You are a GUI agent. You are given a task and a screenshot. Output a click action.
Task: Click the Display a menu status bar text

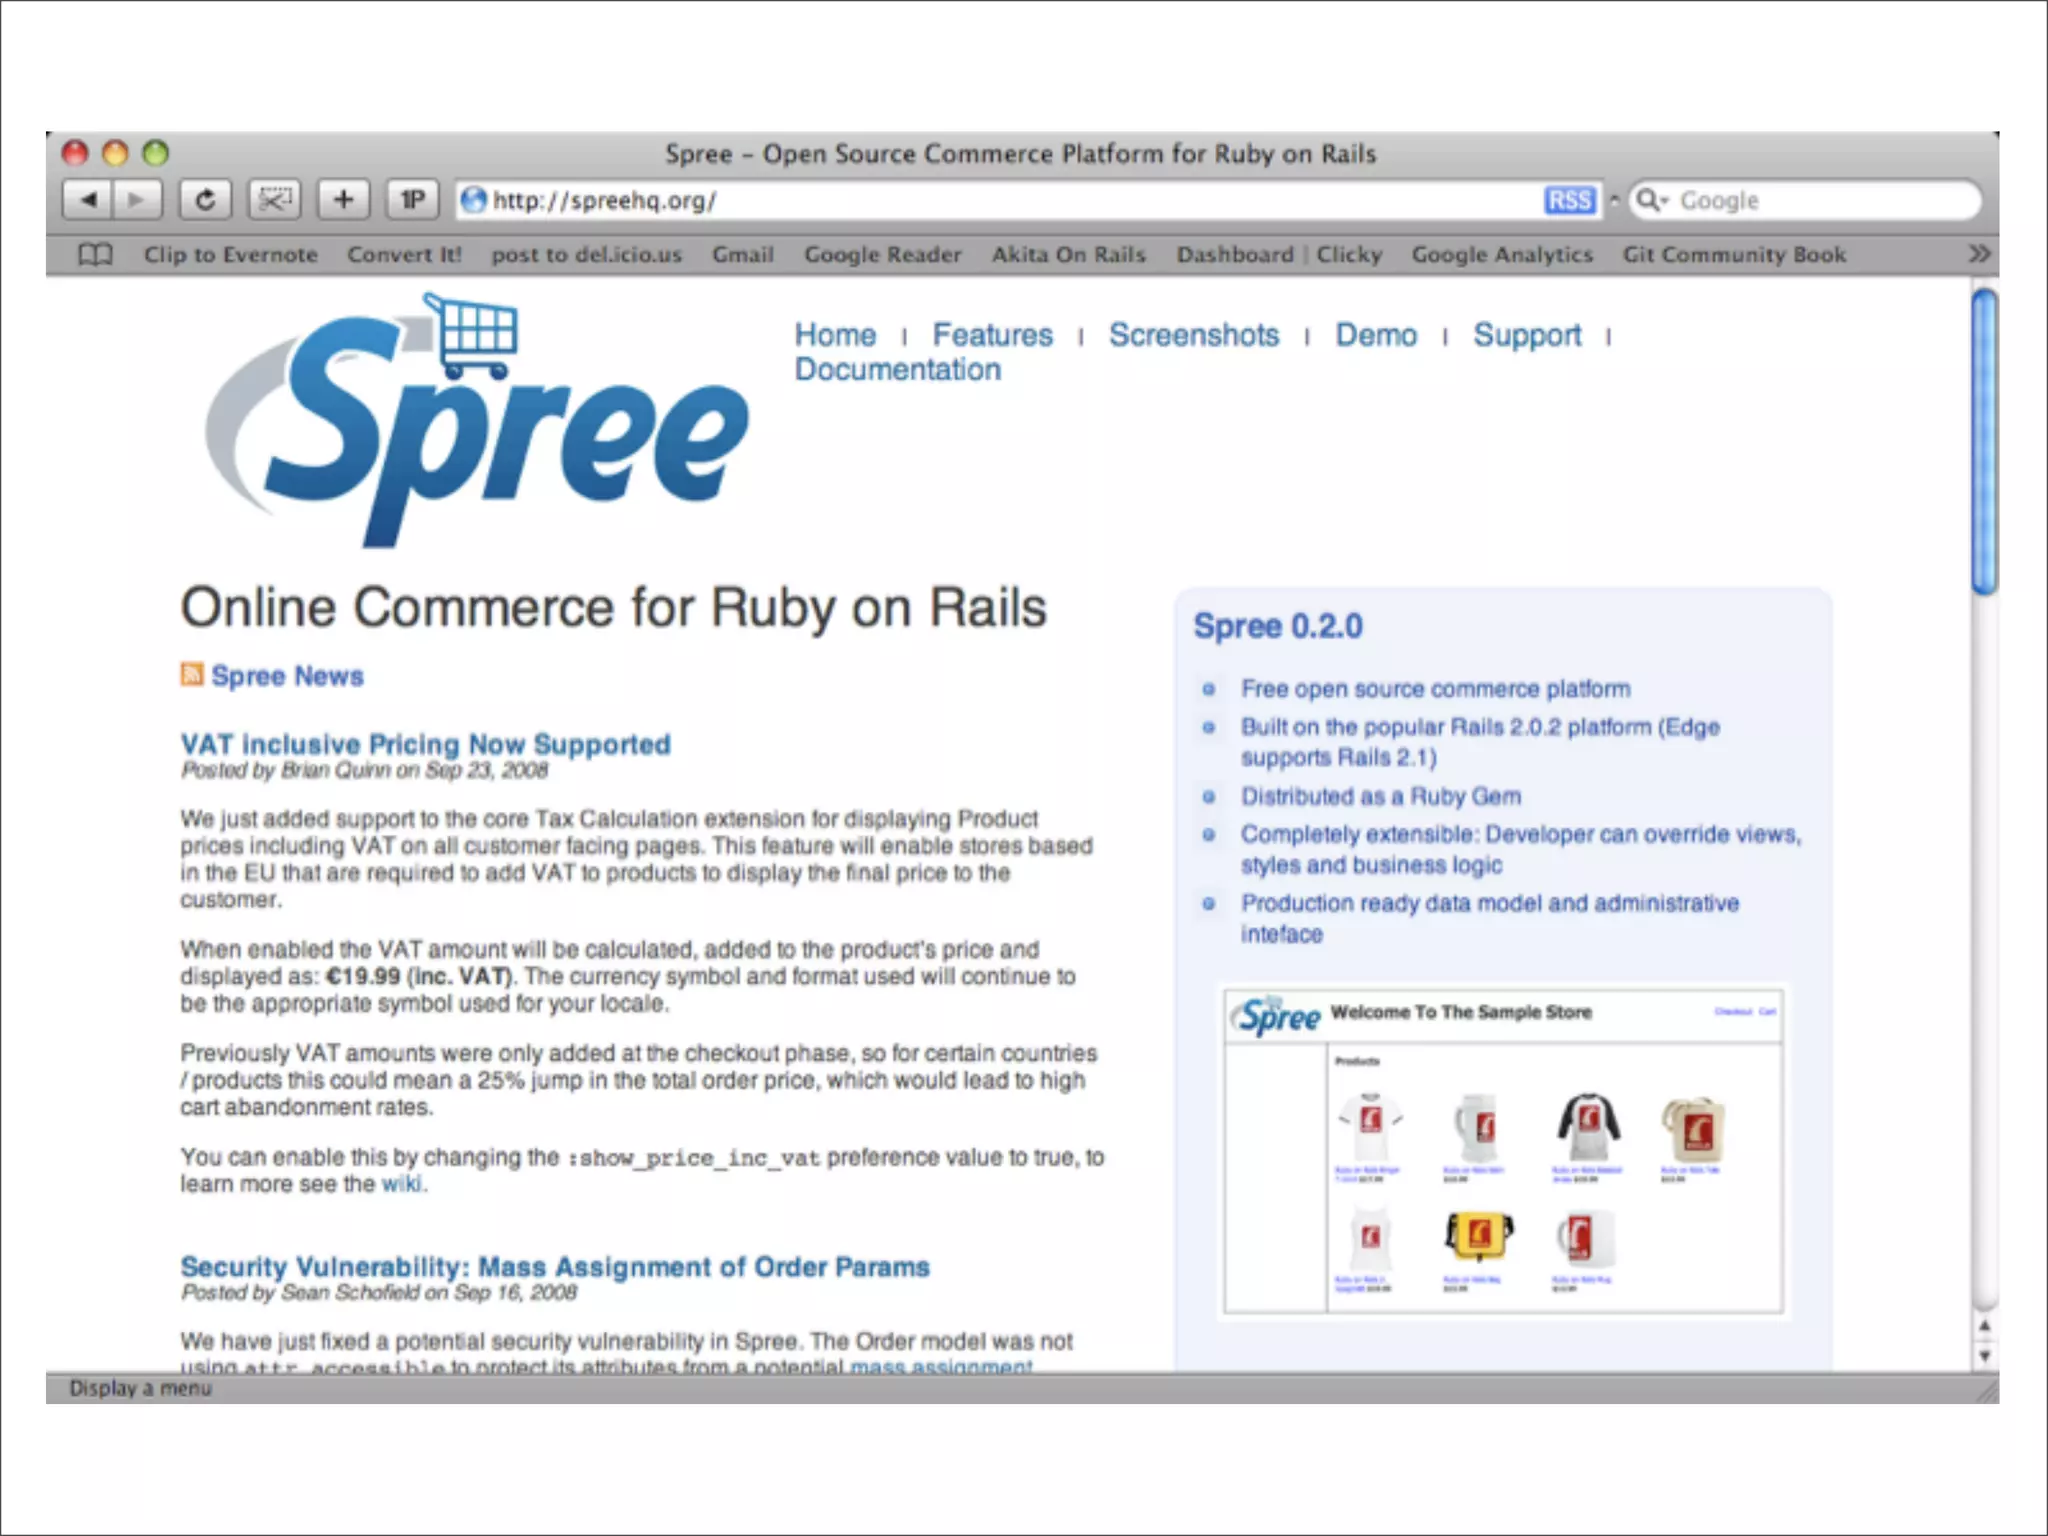(x=140, y=1388)
